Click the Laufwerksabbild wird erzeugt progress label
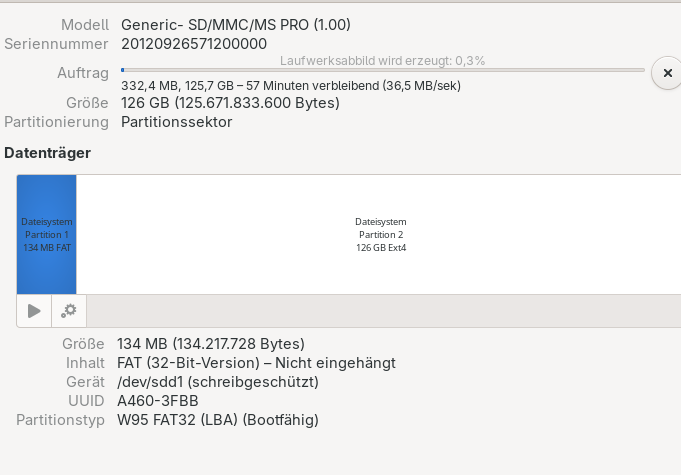The image size is (681, 475). (x=383, y=60)
